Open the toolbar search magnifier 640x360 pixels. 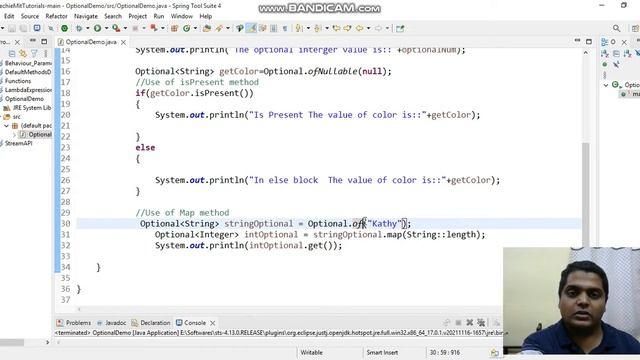pyautogui.click(x=616, y=28)
